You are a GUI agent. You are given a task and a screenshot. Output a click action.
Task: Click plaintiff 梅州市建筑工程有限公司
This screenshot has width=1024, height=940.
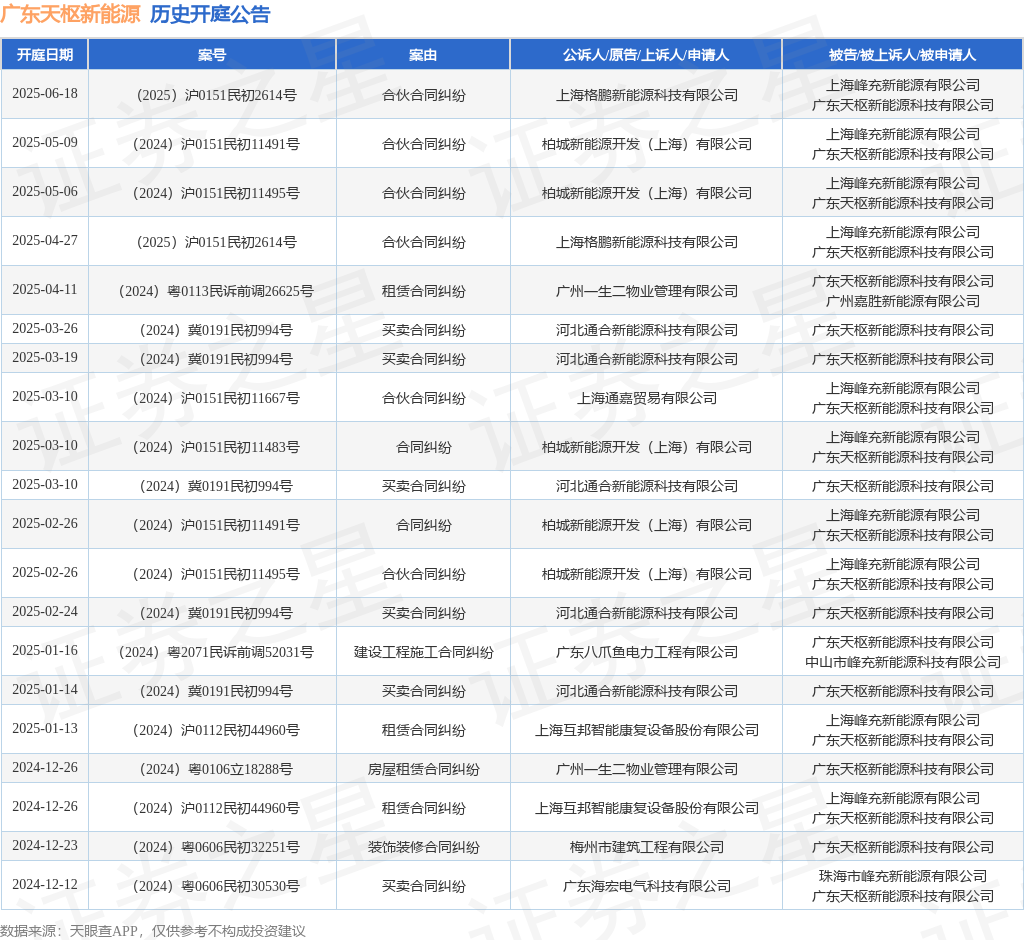coord(647,847)
